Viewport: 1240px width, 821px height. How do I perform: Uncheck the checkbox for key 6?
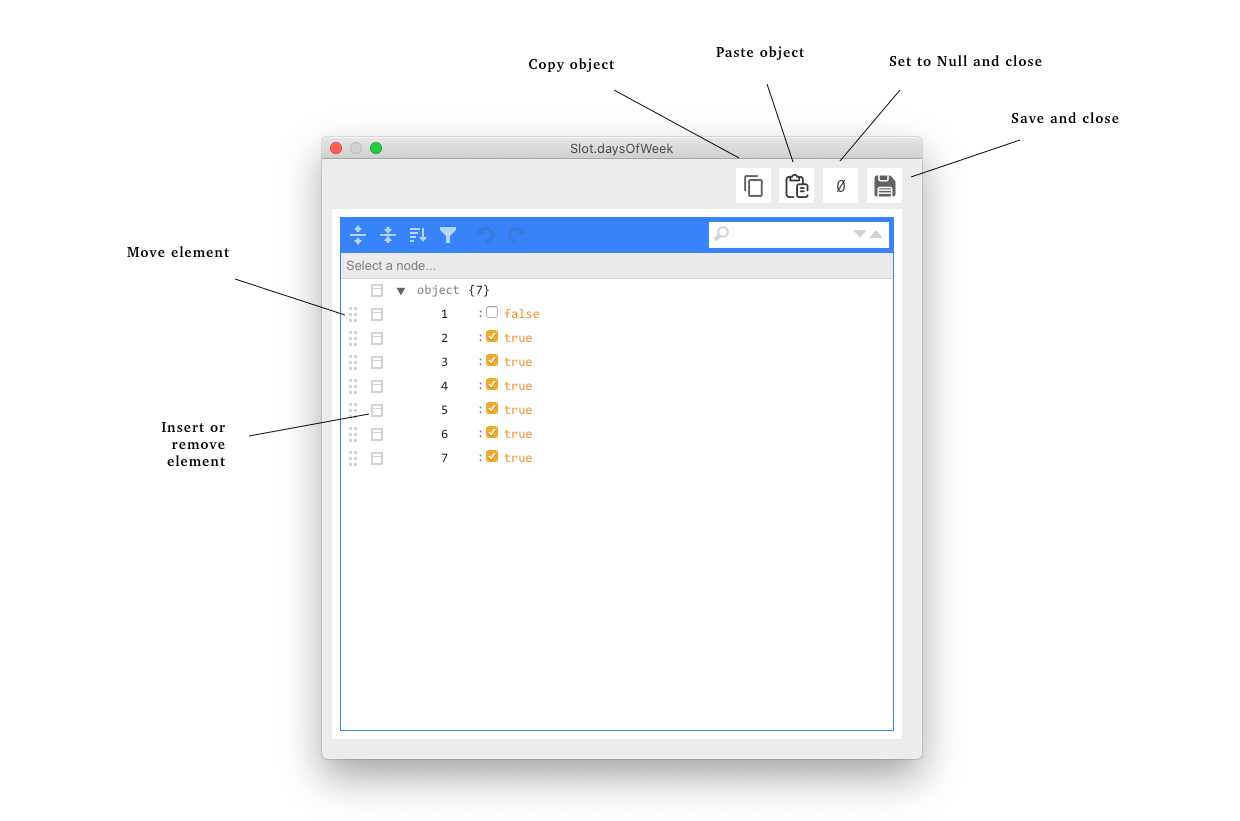pyautogui.click(x=492, y=432)
